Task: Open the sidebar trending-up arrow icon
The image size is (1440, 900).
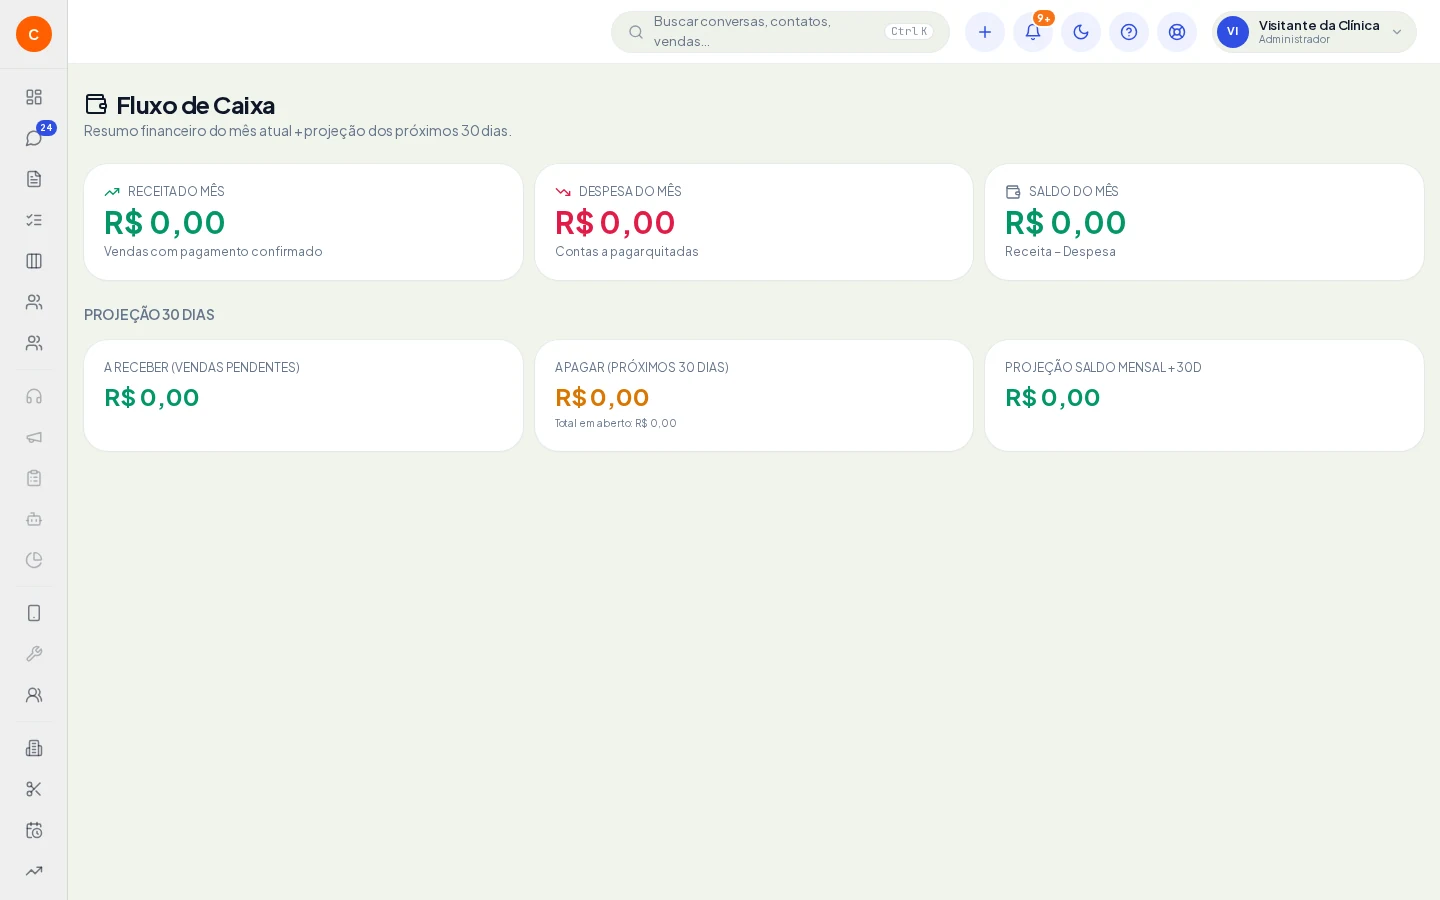Action: coord(34,871)
